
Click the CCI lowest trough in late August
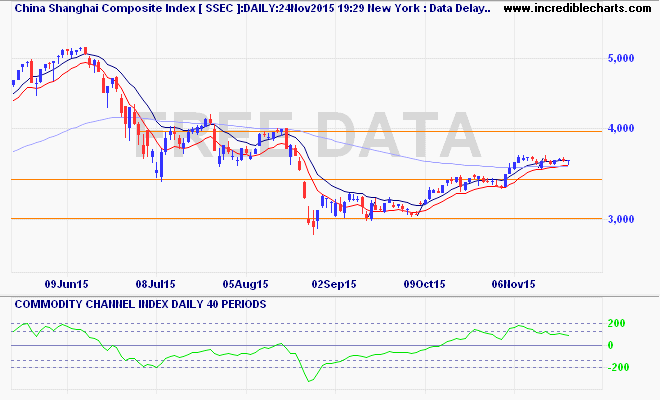click(x=310, y=380)
